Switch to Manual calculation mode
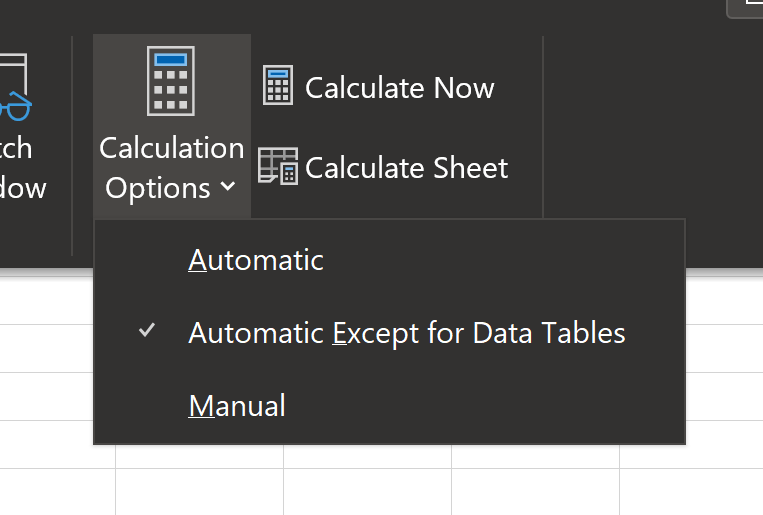This screenshot has width=763, height=515. point(237,405)
